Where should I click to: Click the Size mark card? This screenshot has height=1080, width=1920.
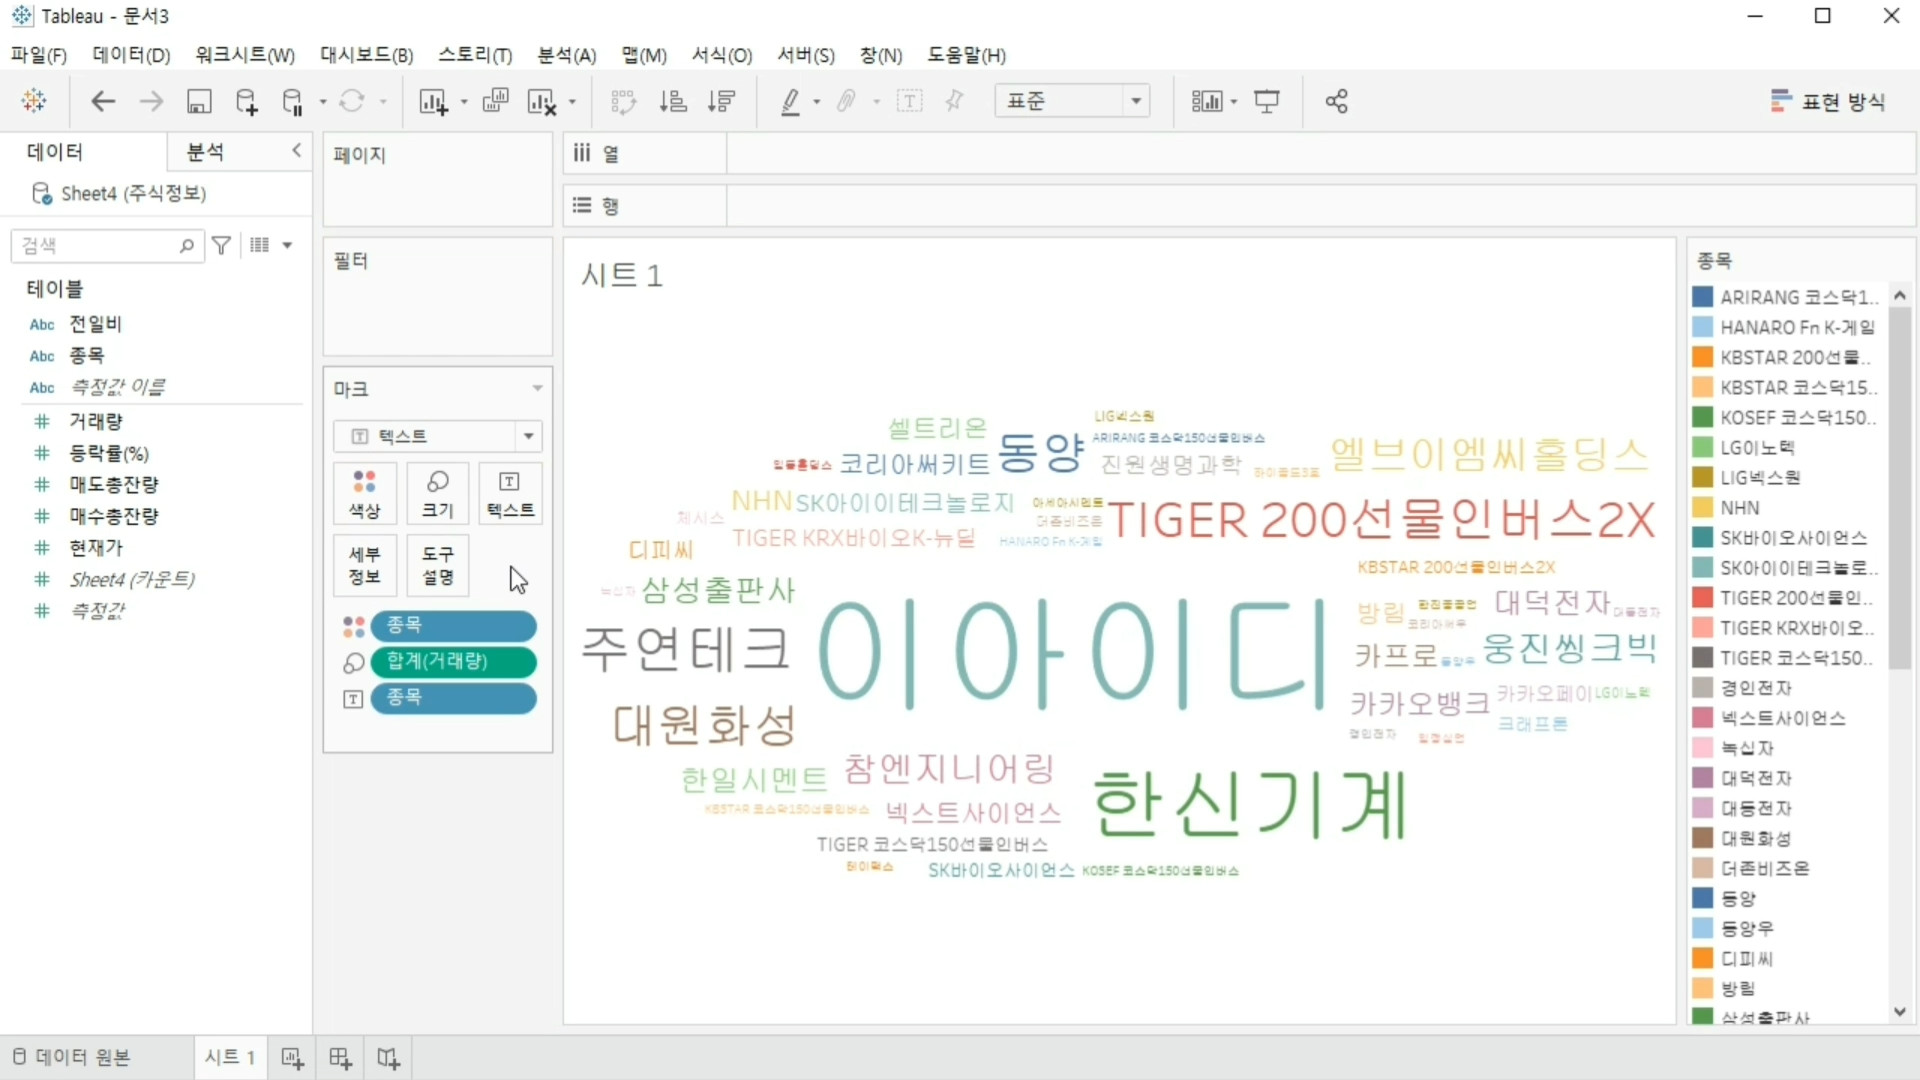[x=437, y=494]
